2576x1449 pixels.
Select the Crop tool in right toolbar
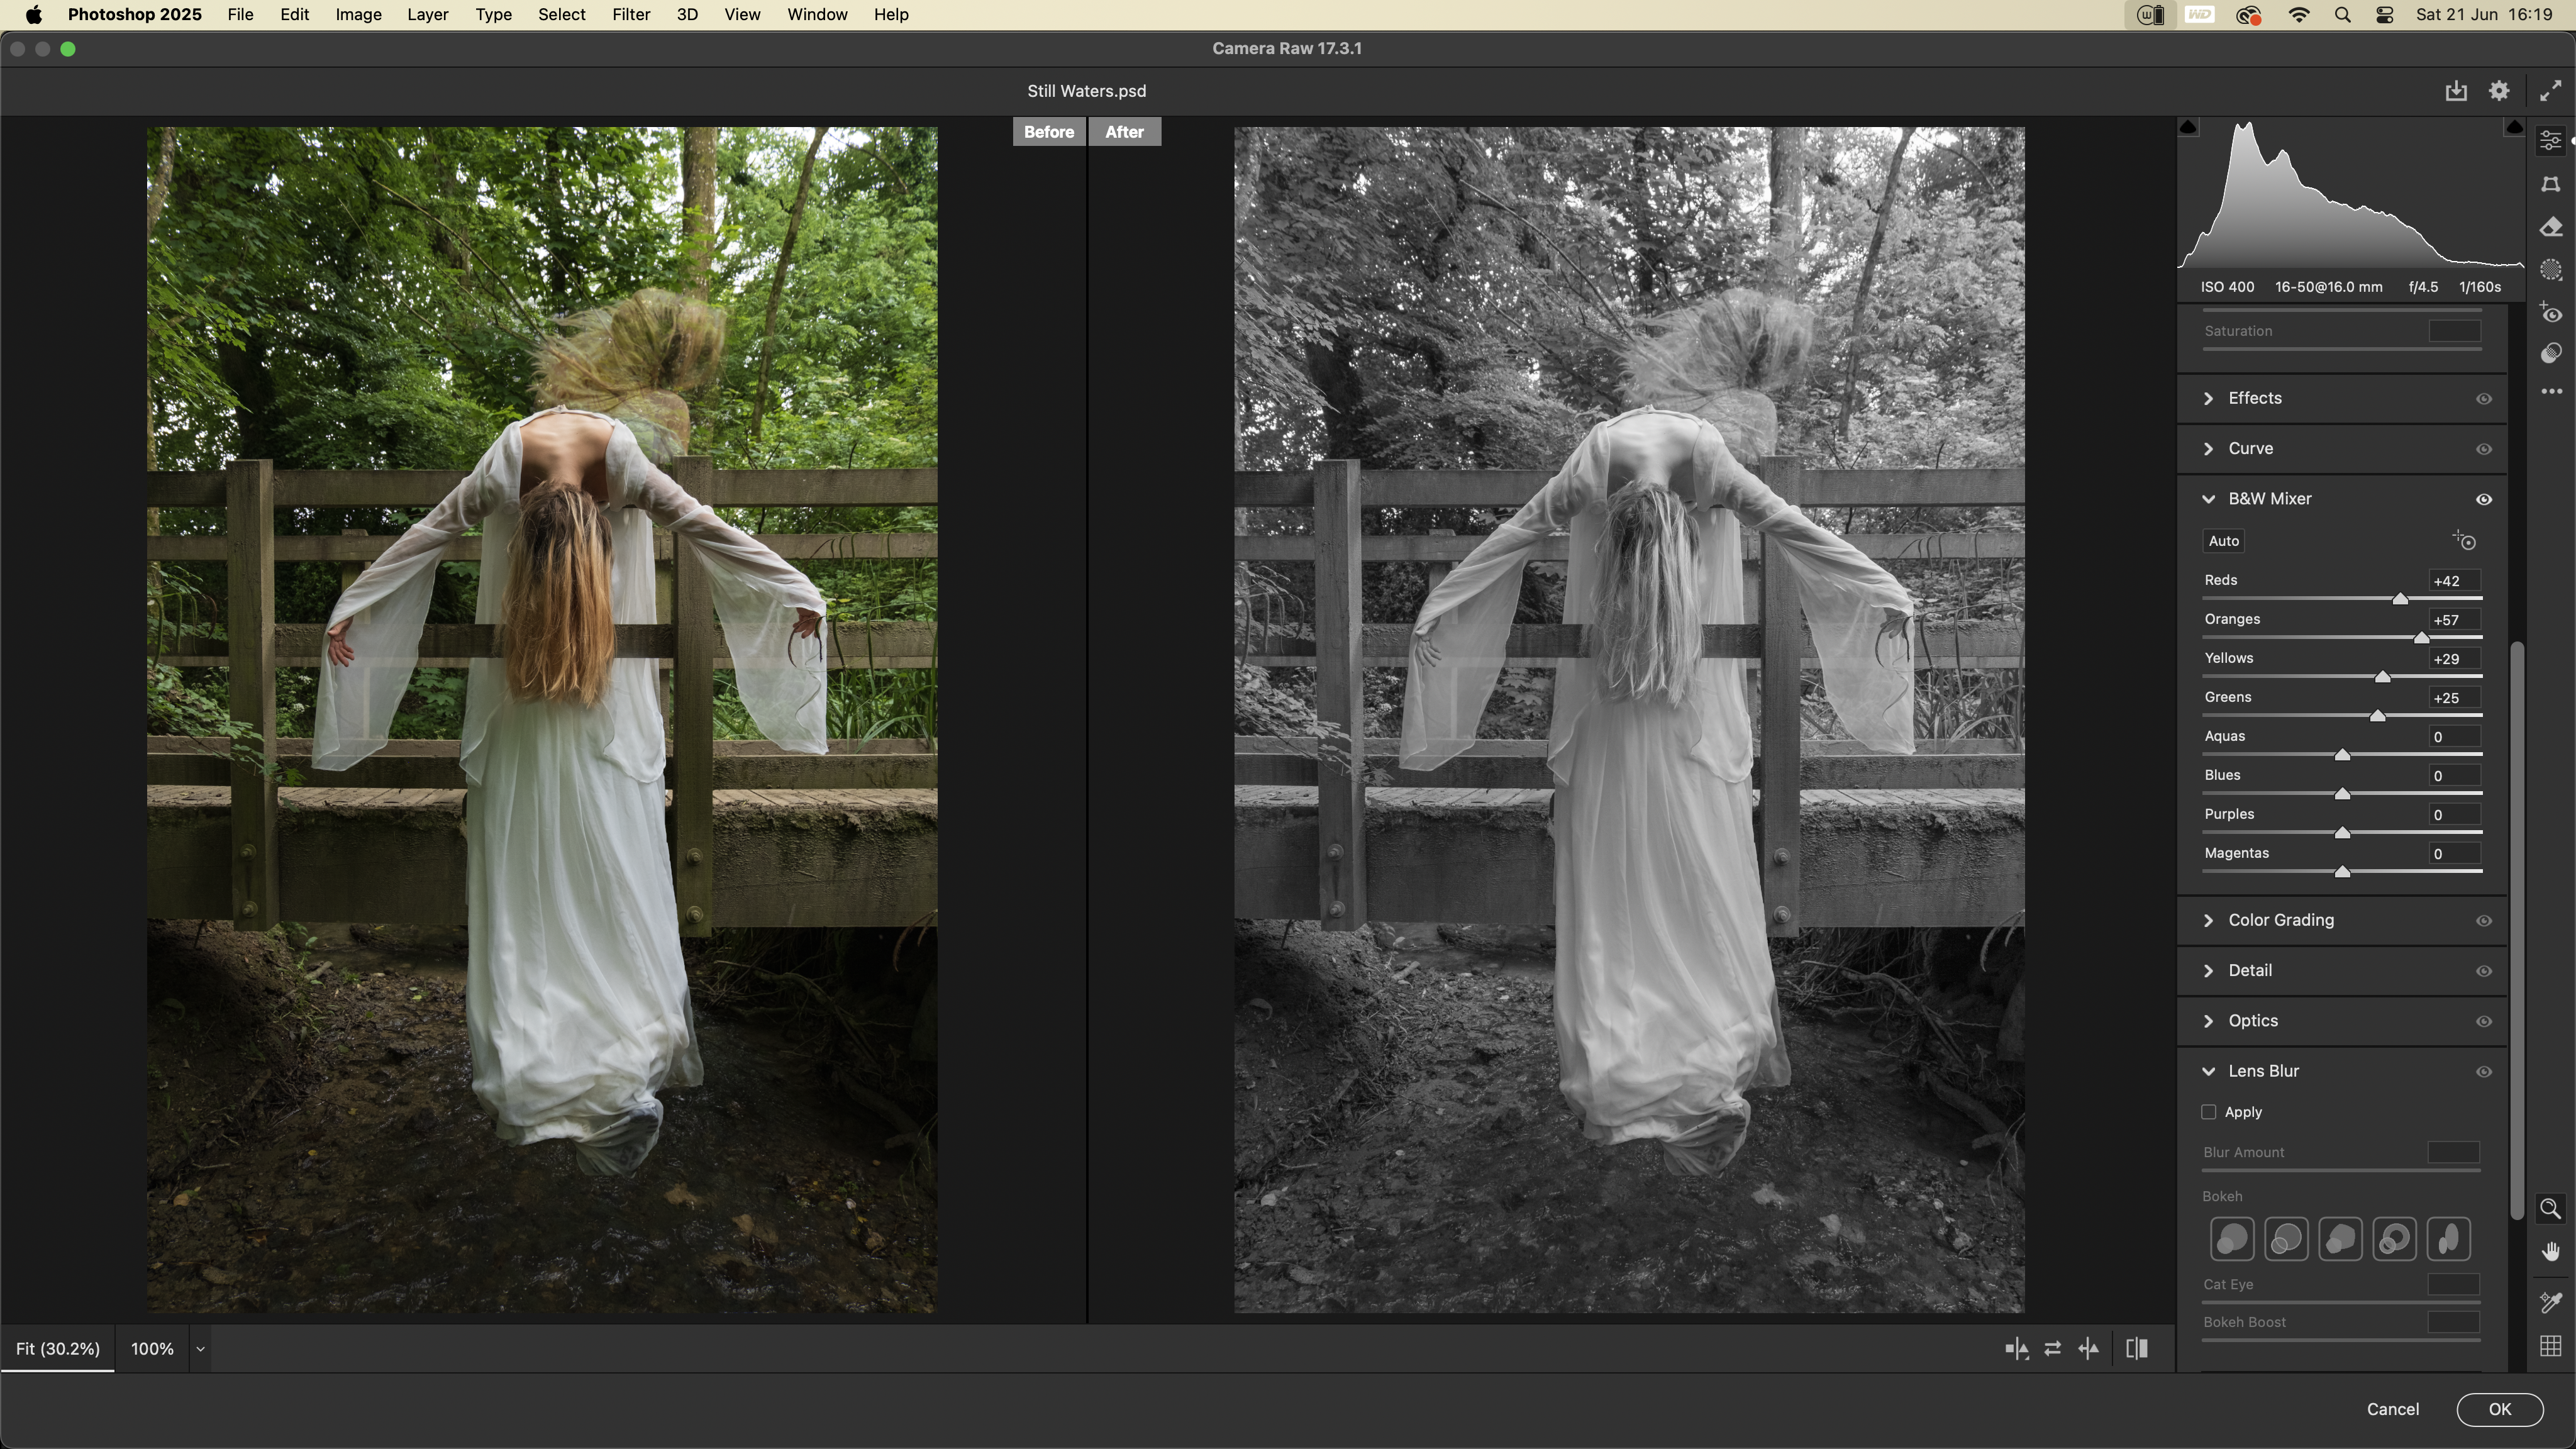pos(2551,185)
